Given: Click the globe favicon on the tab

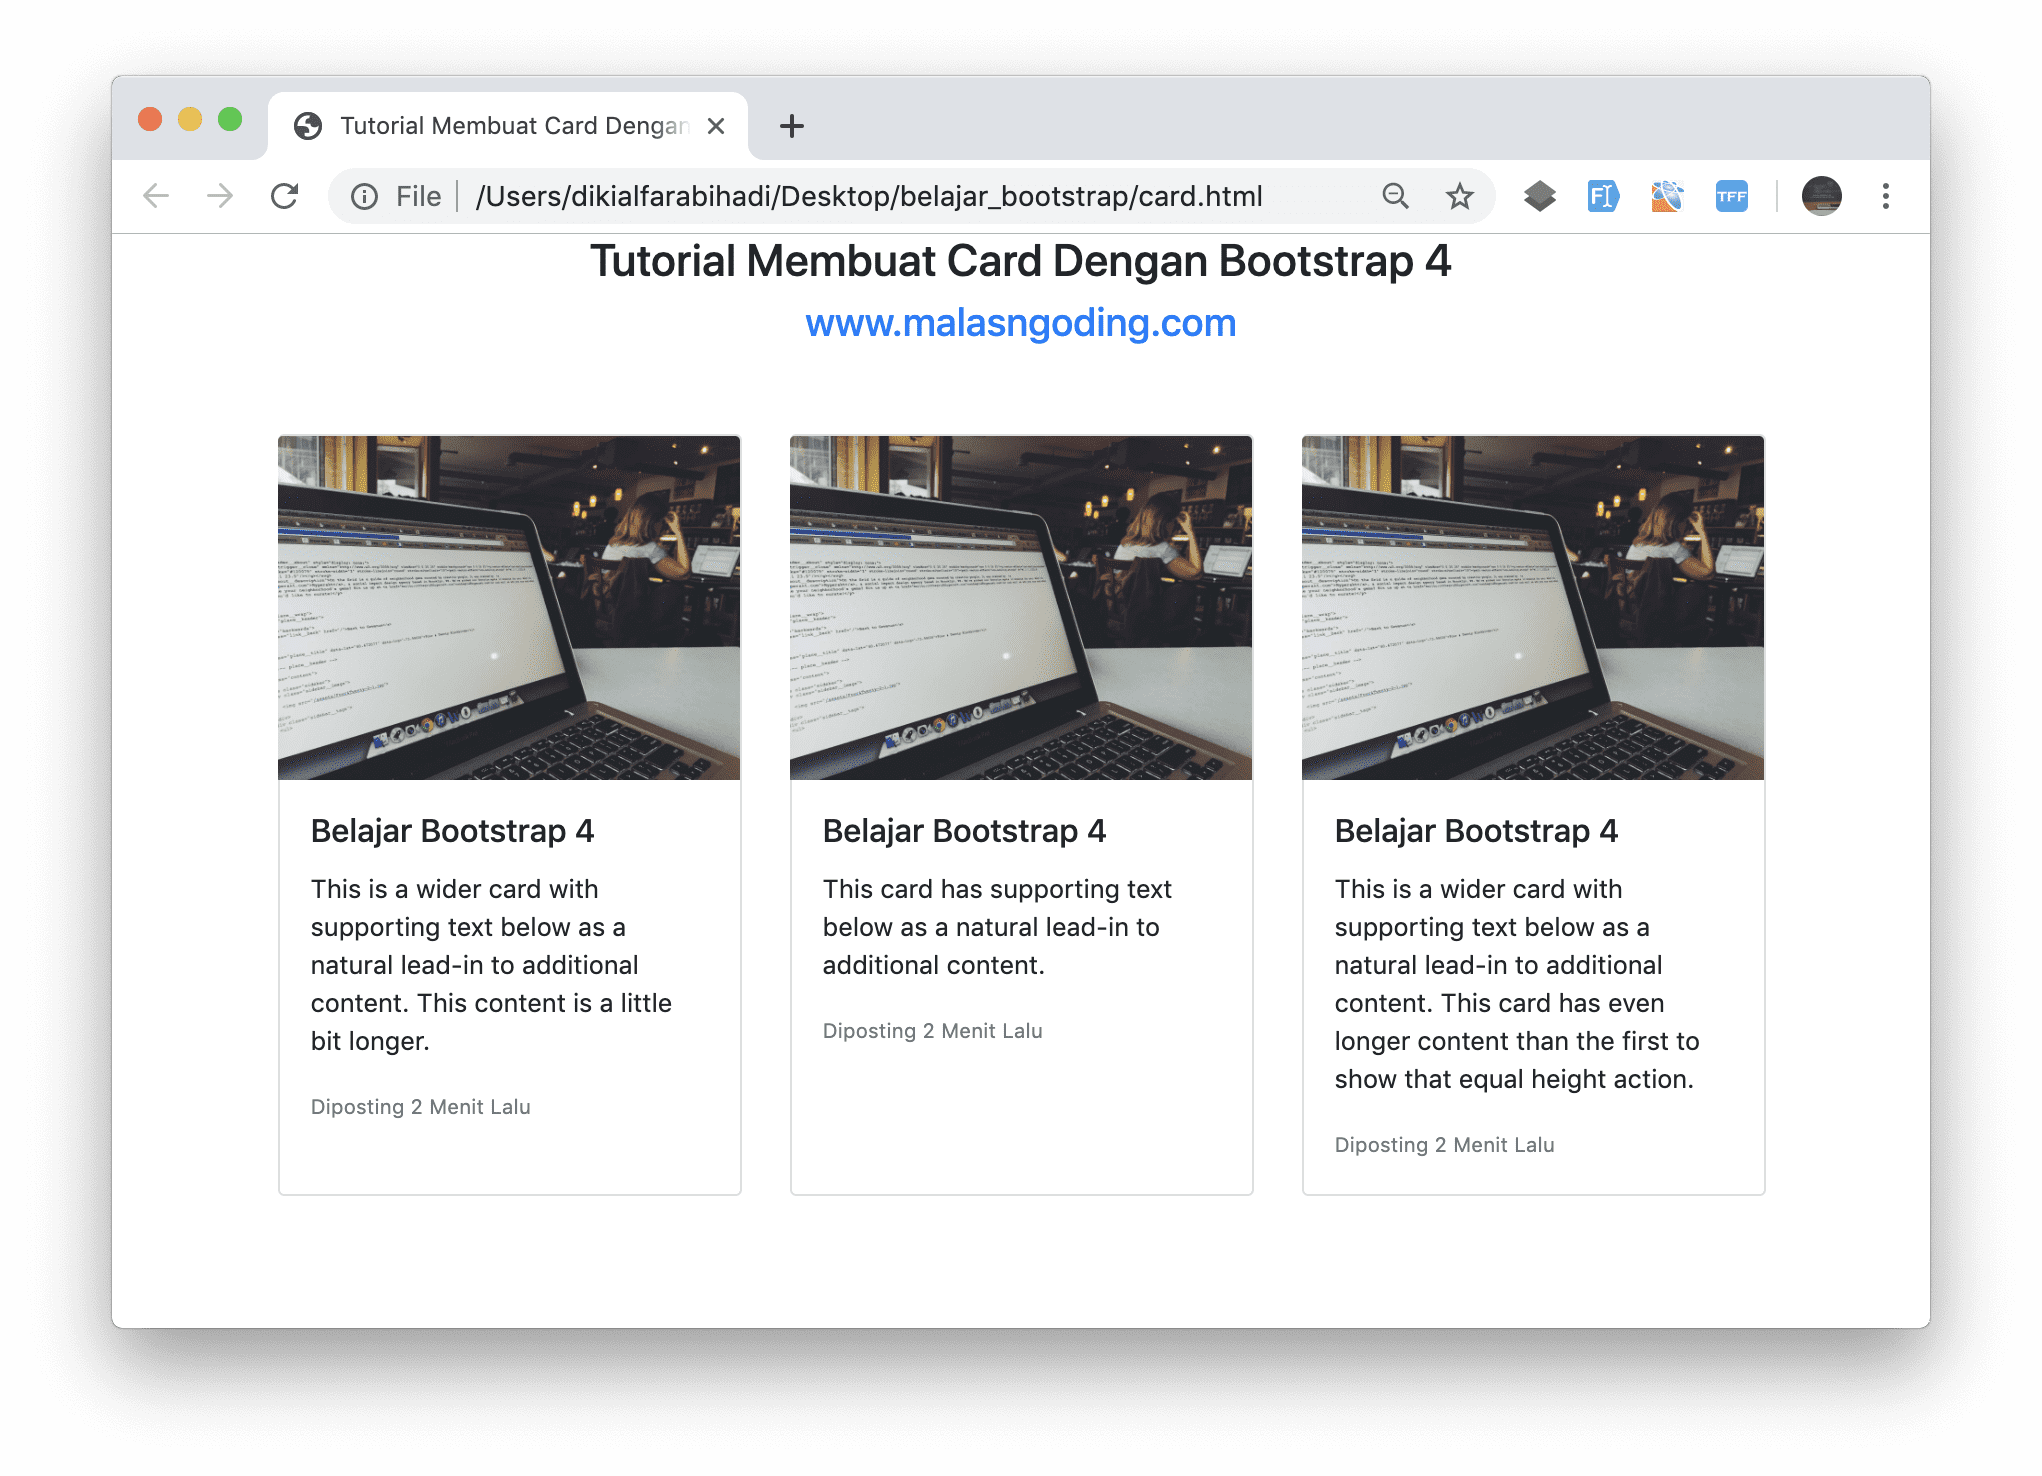Looking at the screenshot, I should tap(308, 126).
